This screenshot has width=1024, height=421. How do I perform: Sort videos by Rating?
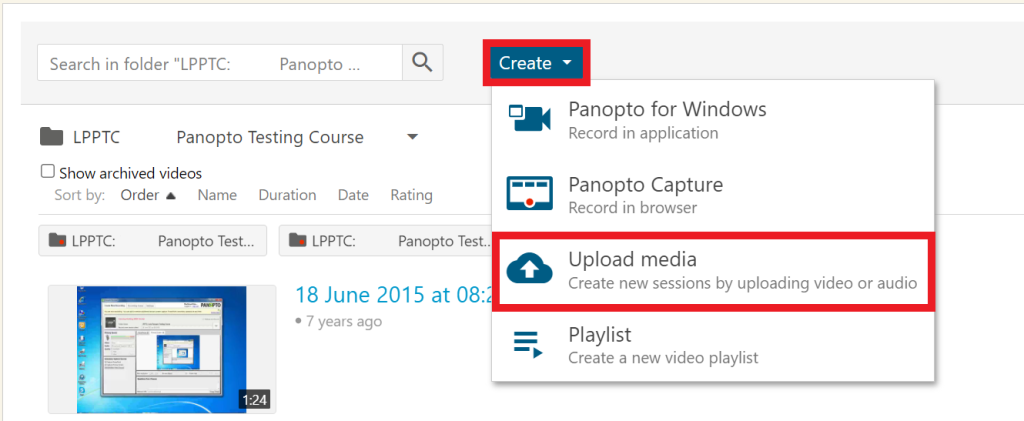point(411,195)
